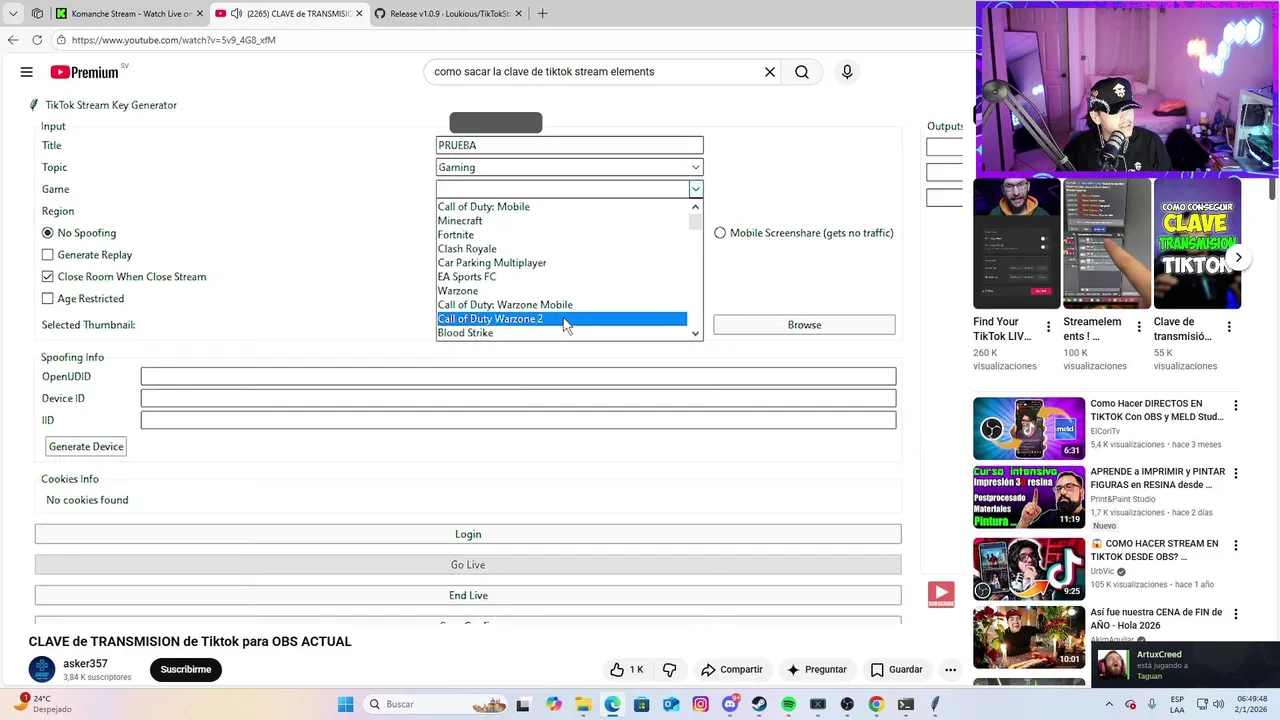Open the Topic dropdown showing Gaming
The height and width of the screenshot is (720, 1280).
pyautogui.click(x=570, y=167)
